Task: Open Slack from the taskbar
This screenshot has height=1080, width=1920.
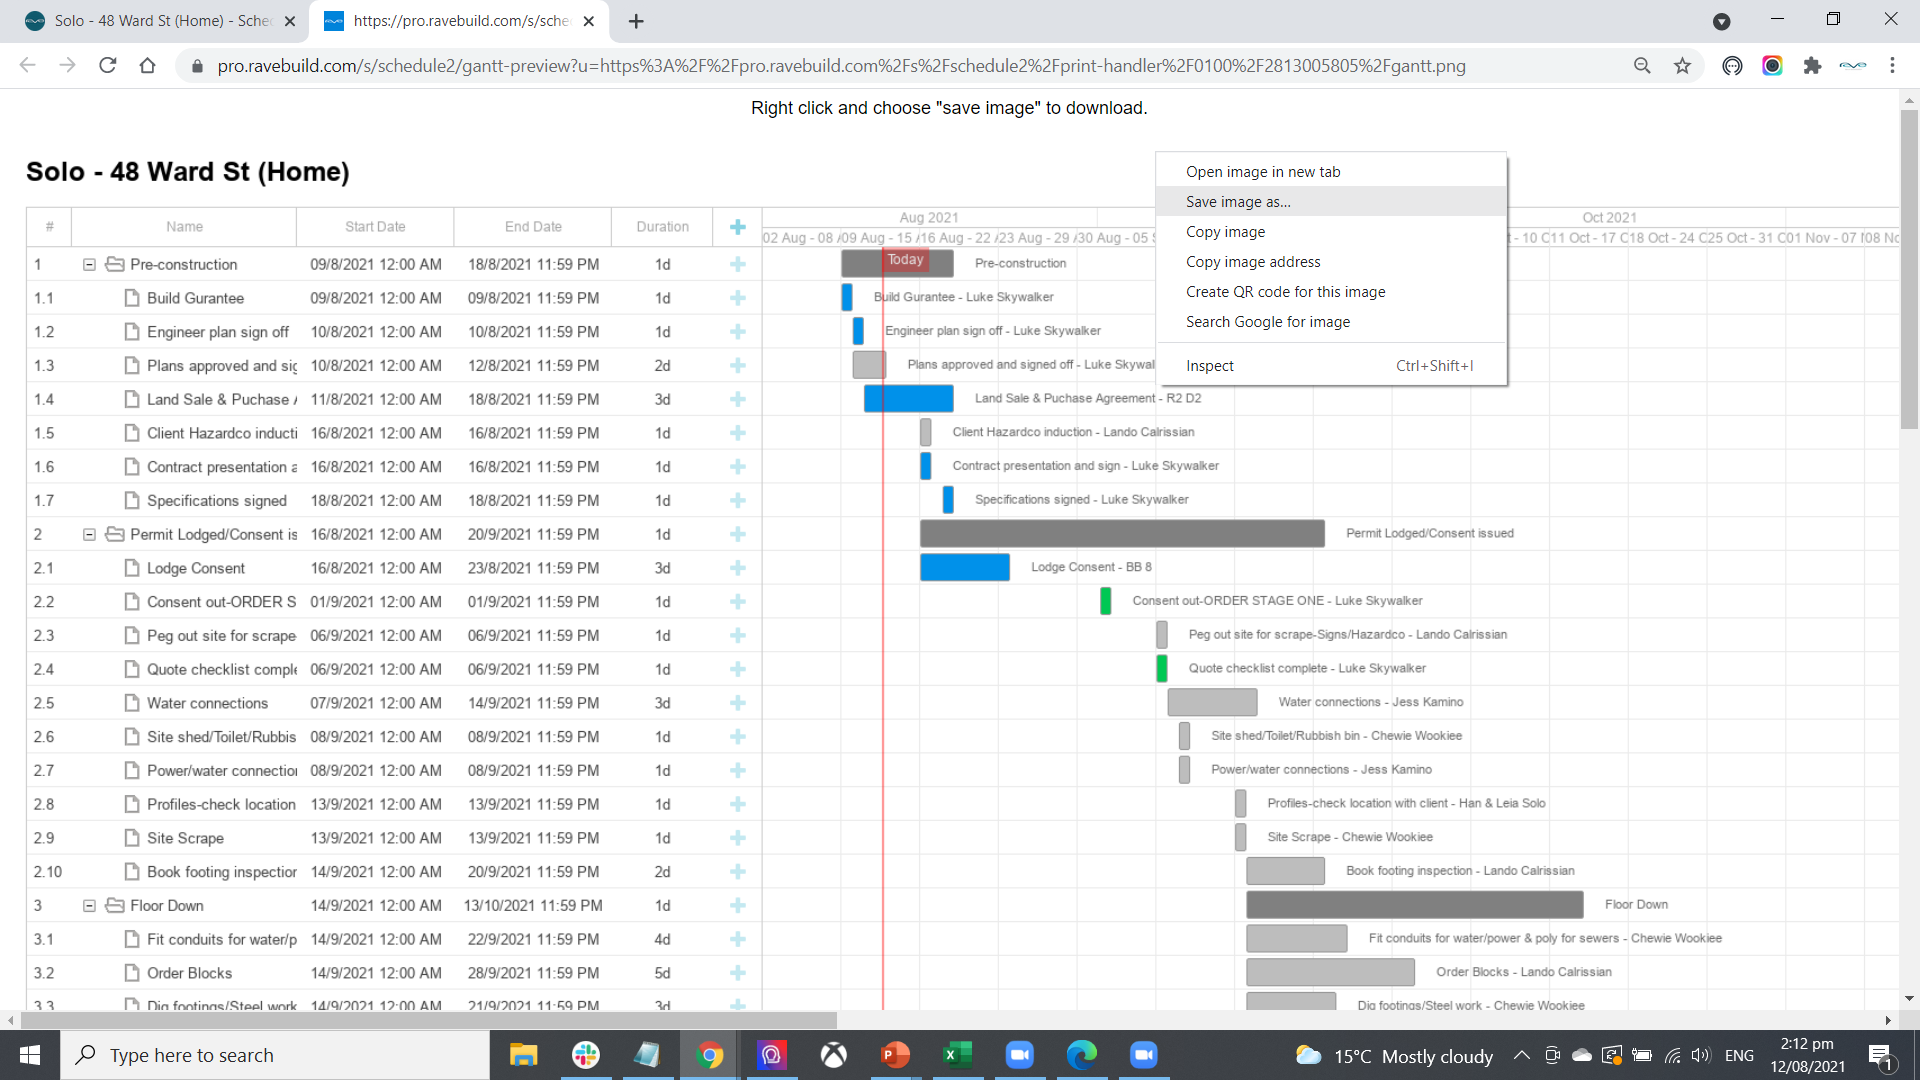Action: coord(585,1055)
